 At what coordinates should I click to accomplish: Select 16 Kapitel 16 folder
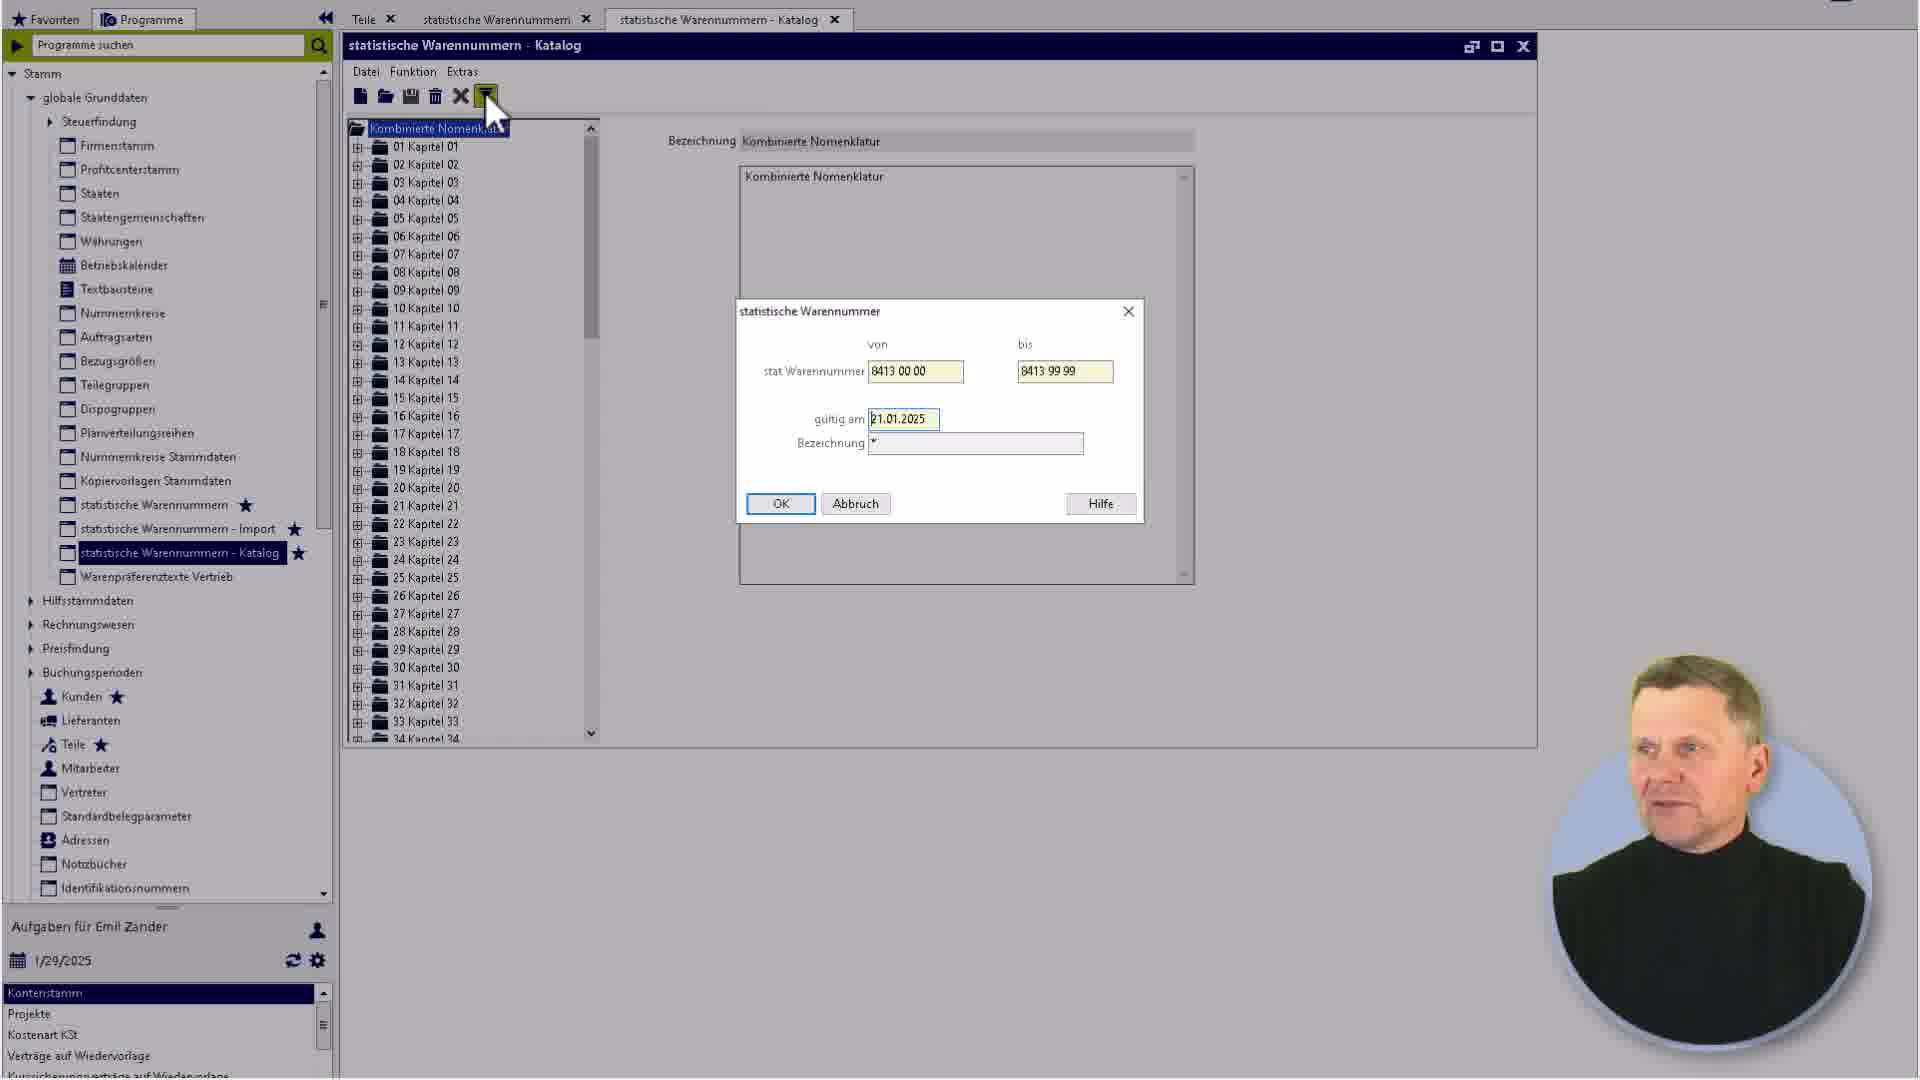coord(426,417)
